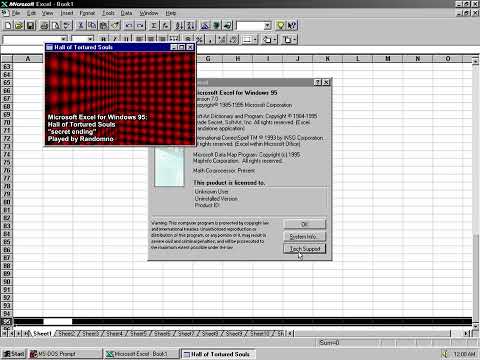This screenshot has width=480, height=360.
Task: Click the New Workbook toolbar icon
Action: [x=8, y=25]
